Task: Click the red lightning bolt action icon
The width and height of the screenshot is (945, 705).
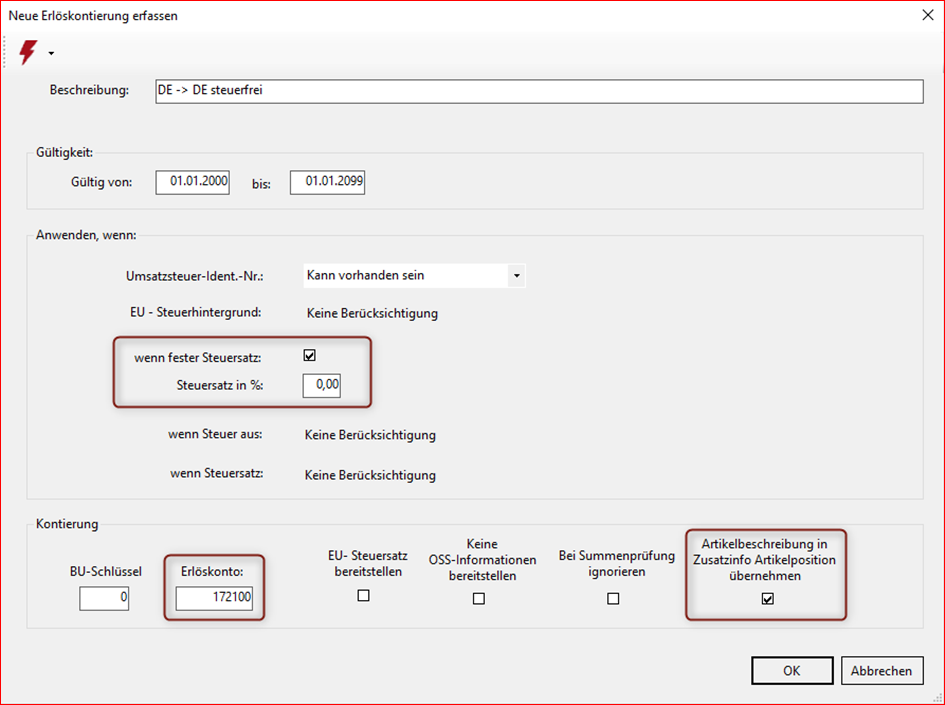Action: (28, 52)
